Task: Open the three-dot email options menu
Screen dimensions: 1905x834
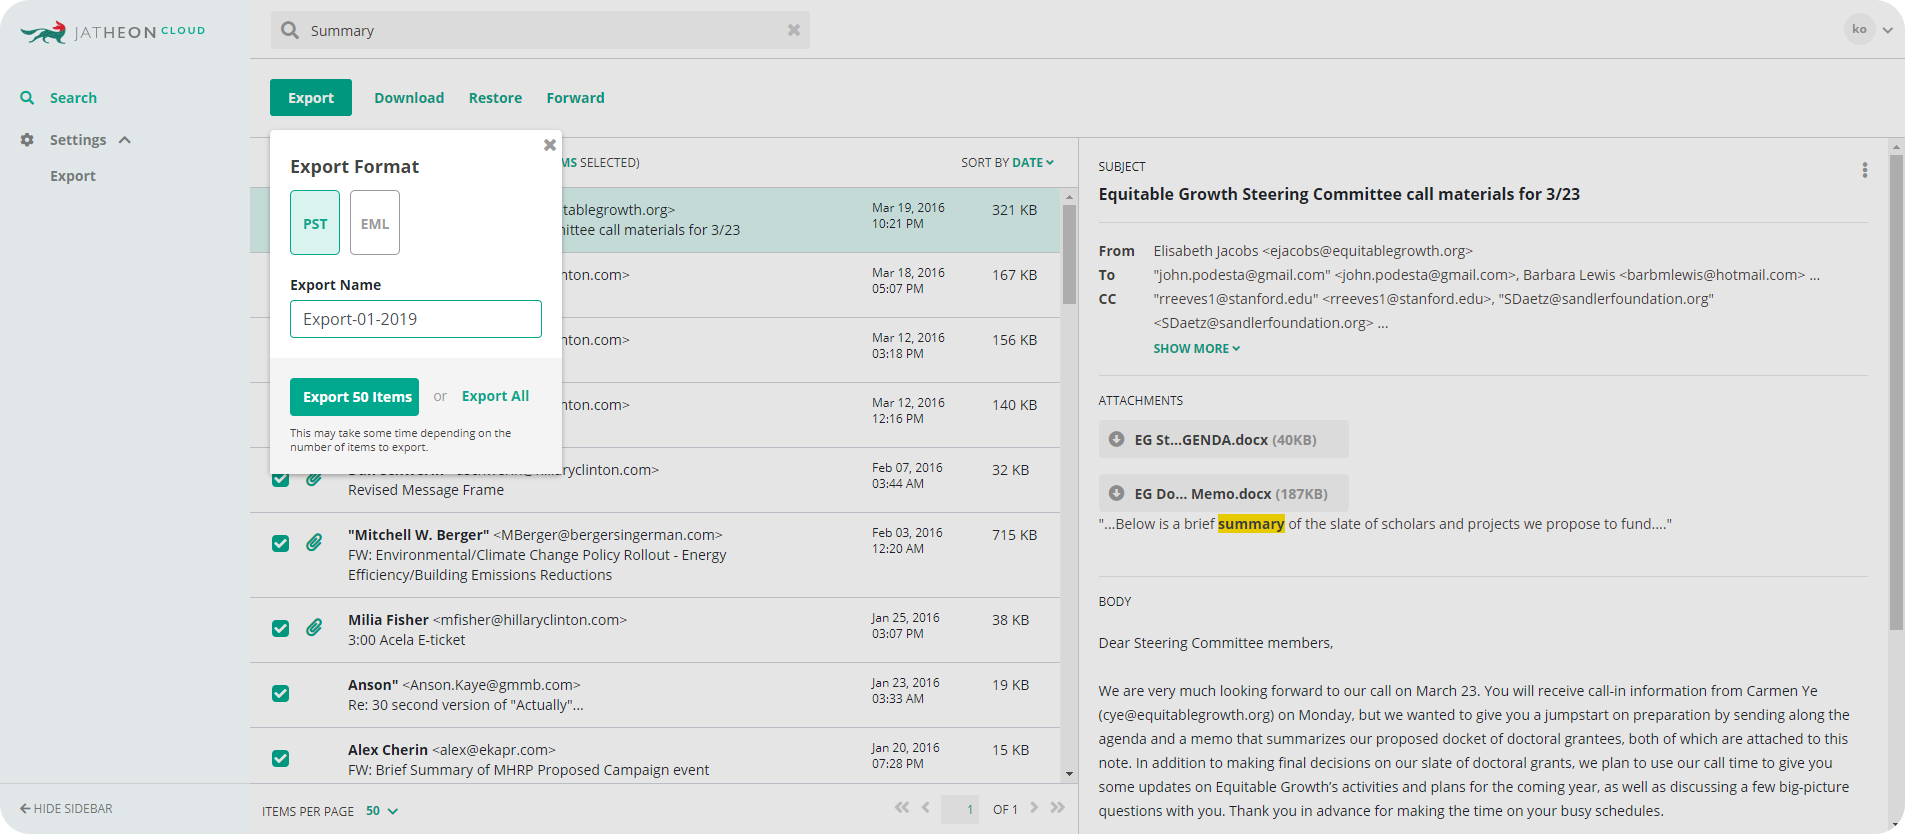Action: click(1864, 170)
